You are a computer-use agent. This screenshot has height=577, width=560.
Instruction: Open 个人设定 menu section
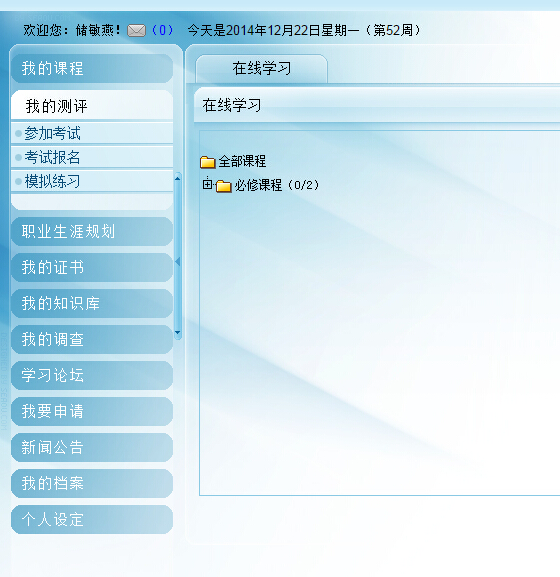point(92,519)
